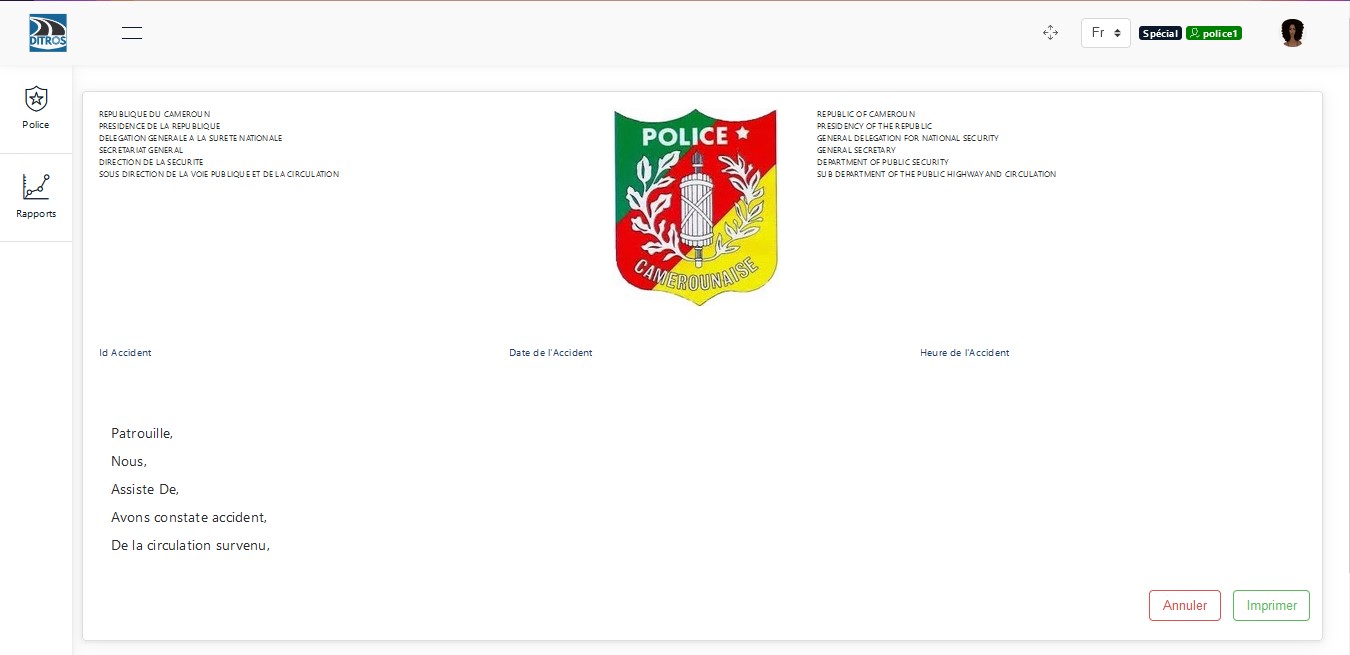Click the fullscreen arrows icon

click(x=1050, y=33)
